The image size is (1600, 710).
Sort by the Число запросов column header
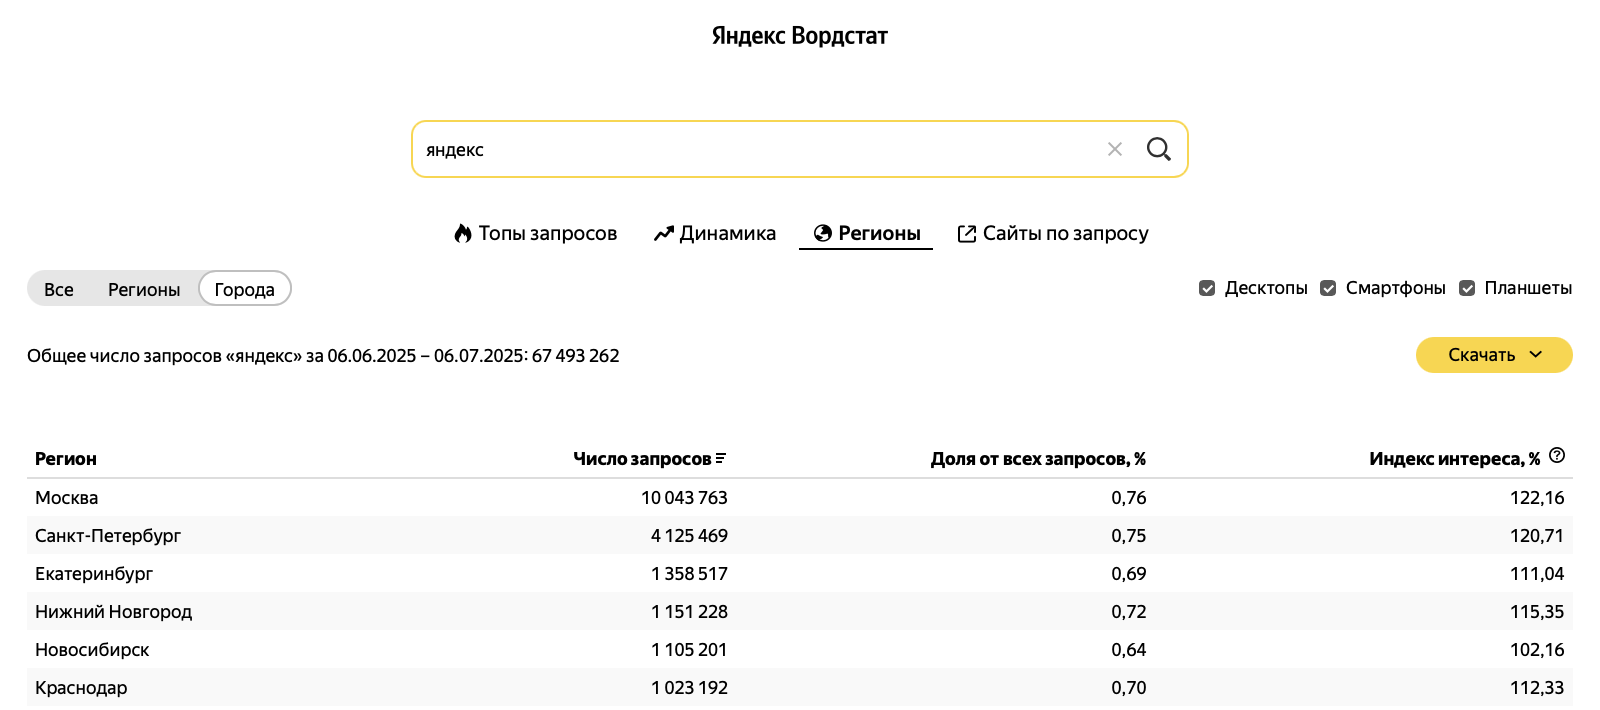click(642, 459)
